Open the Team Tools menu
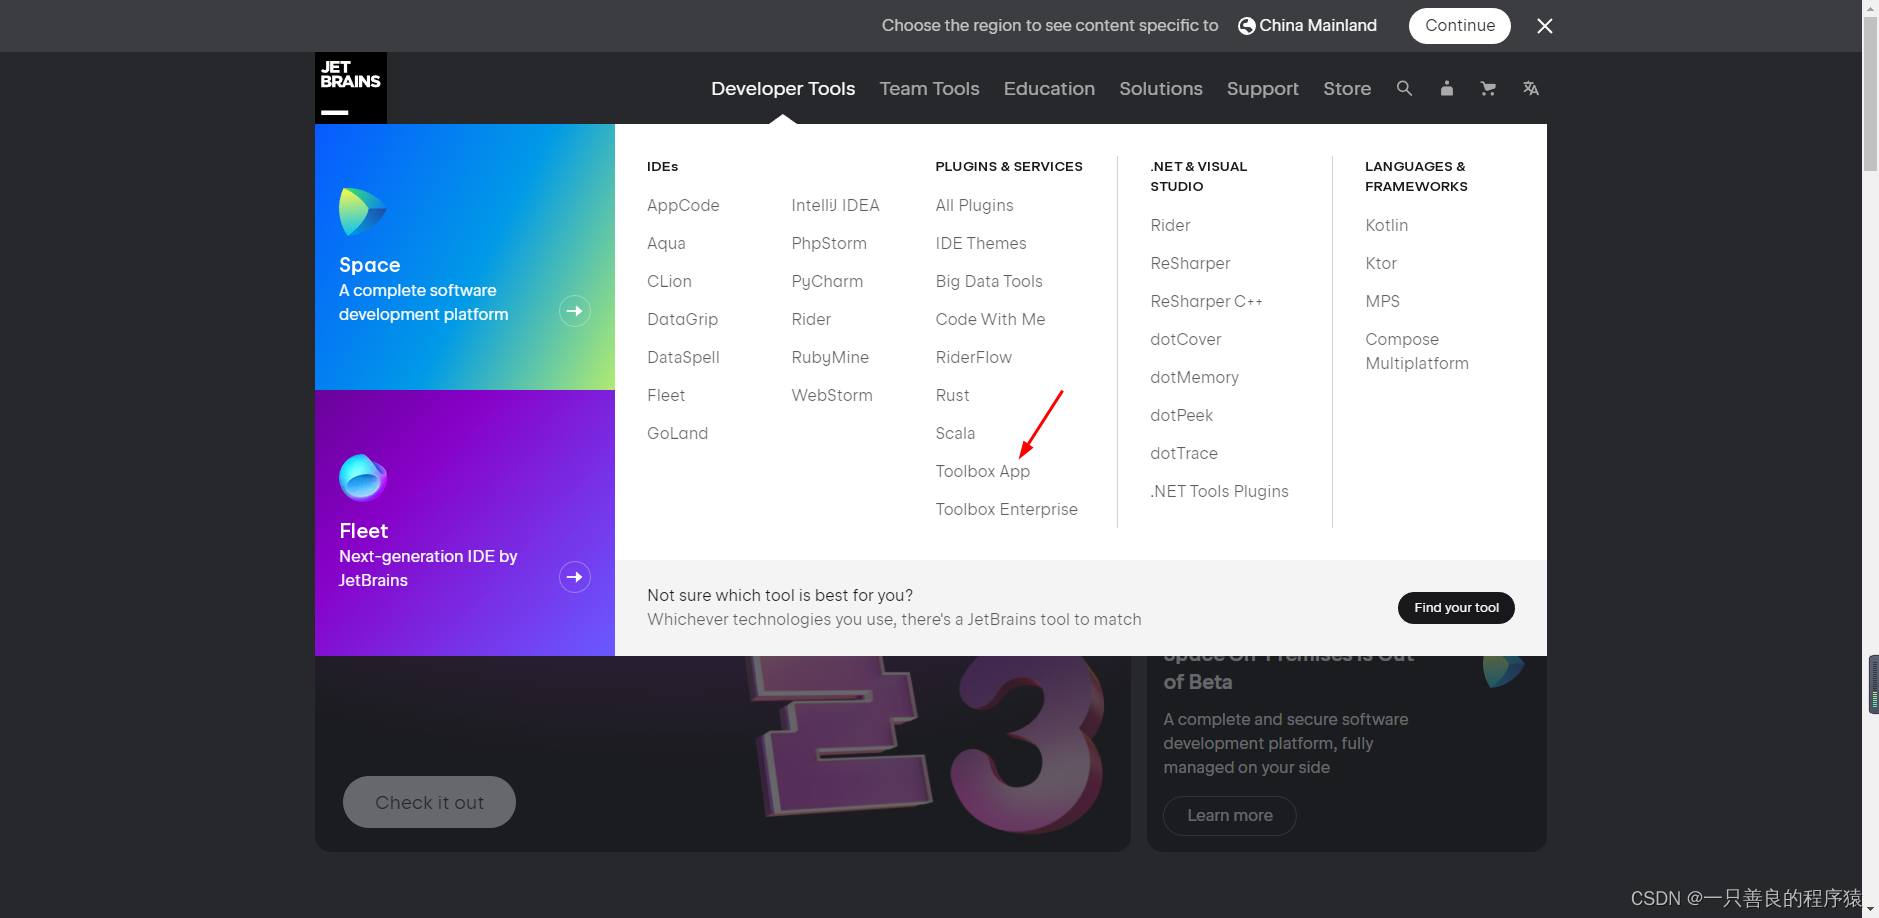 [929, 88]
